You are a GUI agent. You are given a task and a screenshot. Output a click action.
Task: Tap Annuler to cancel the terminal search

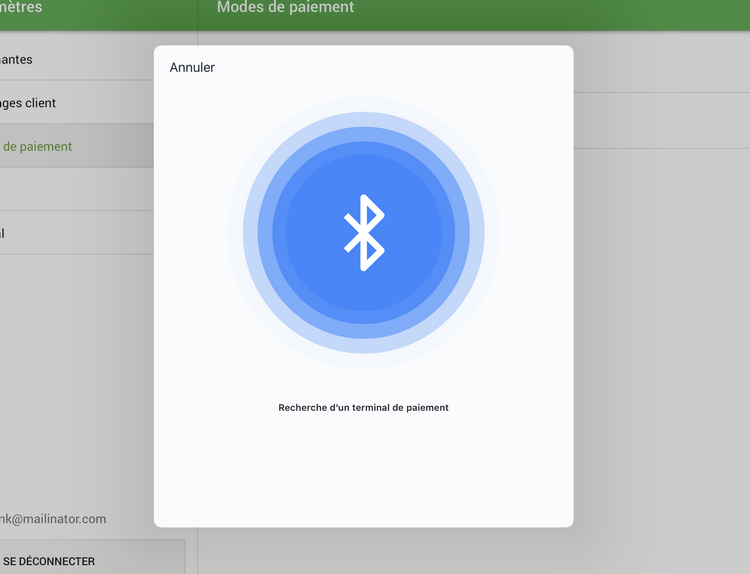(192, 68)
